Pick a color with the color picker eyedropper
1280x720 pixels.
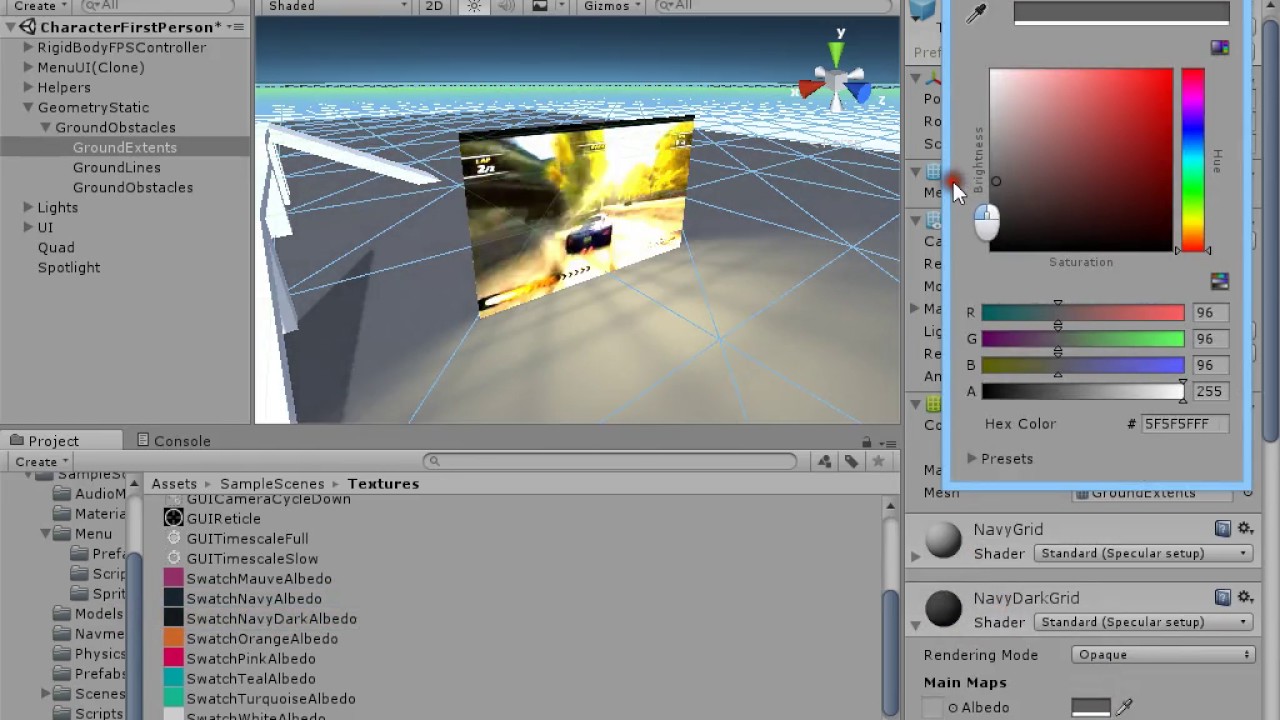click(x=976, y=13)
